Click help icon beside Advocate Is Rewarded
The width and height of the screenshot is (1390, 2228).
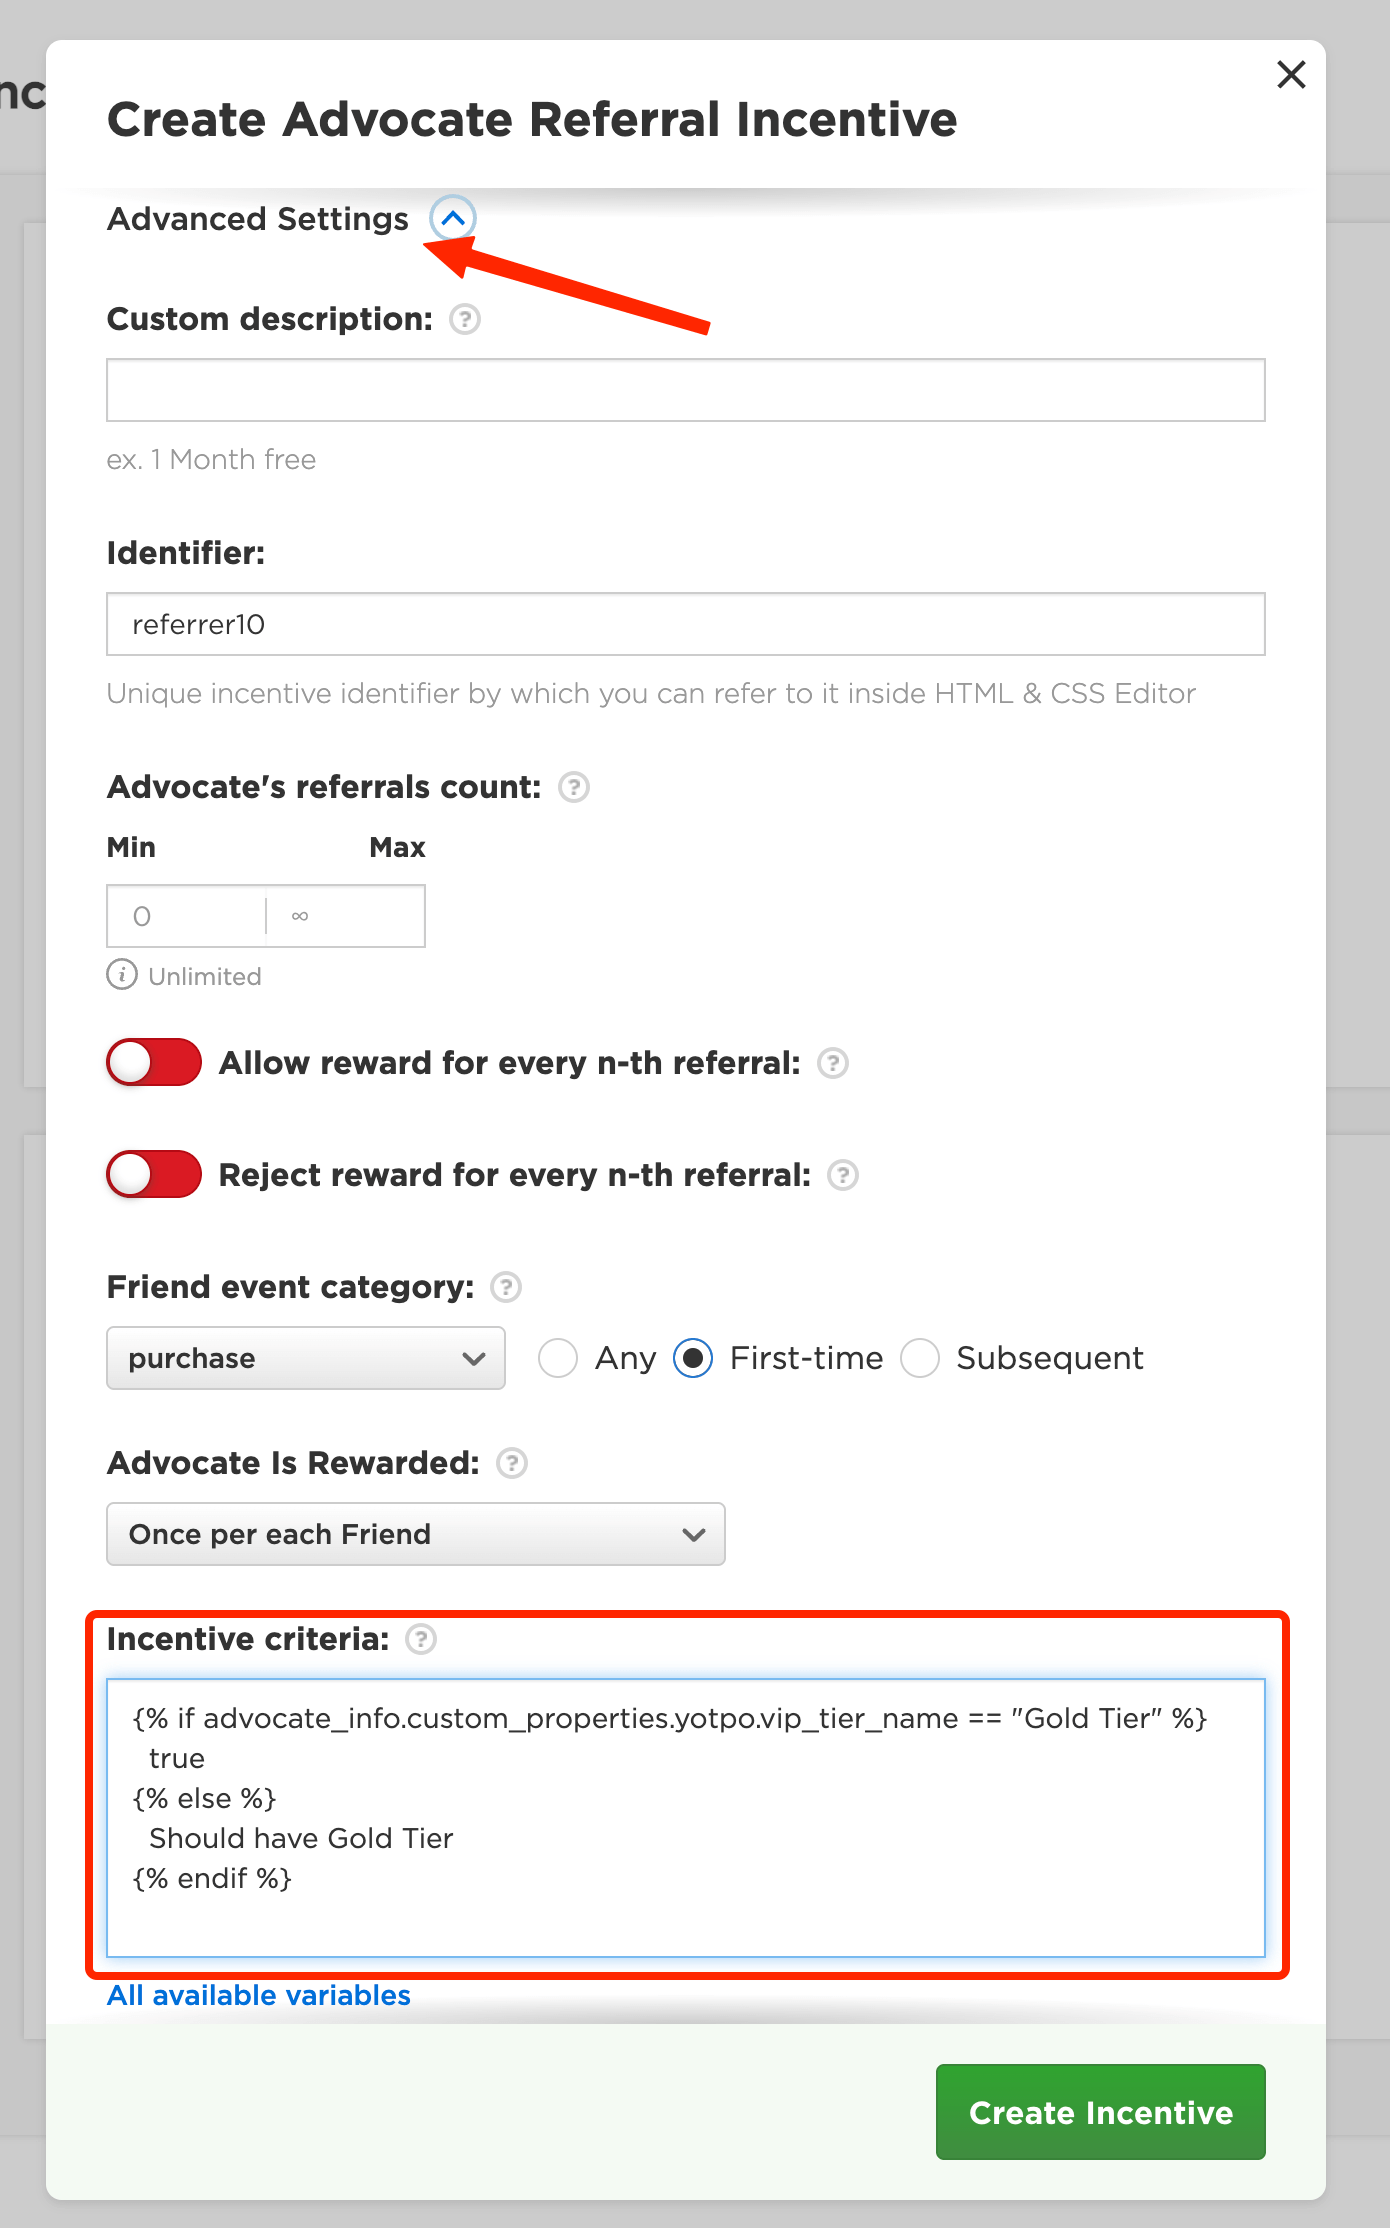512,1464
